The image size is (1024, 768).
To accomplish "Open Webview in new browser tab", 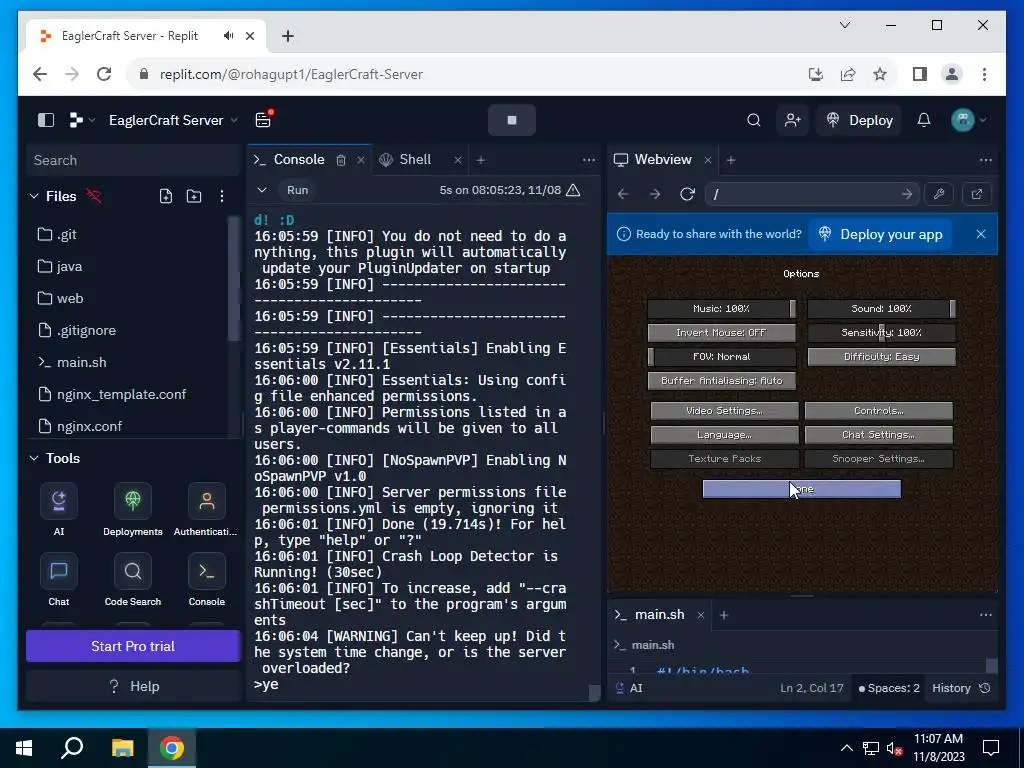I will (x=977, y=195).
